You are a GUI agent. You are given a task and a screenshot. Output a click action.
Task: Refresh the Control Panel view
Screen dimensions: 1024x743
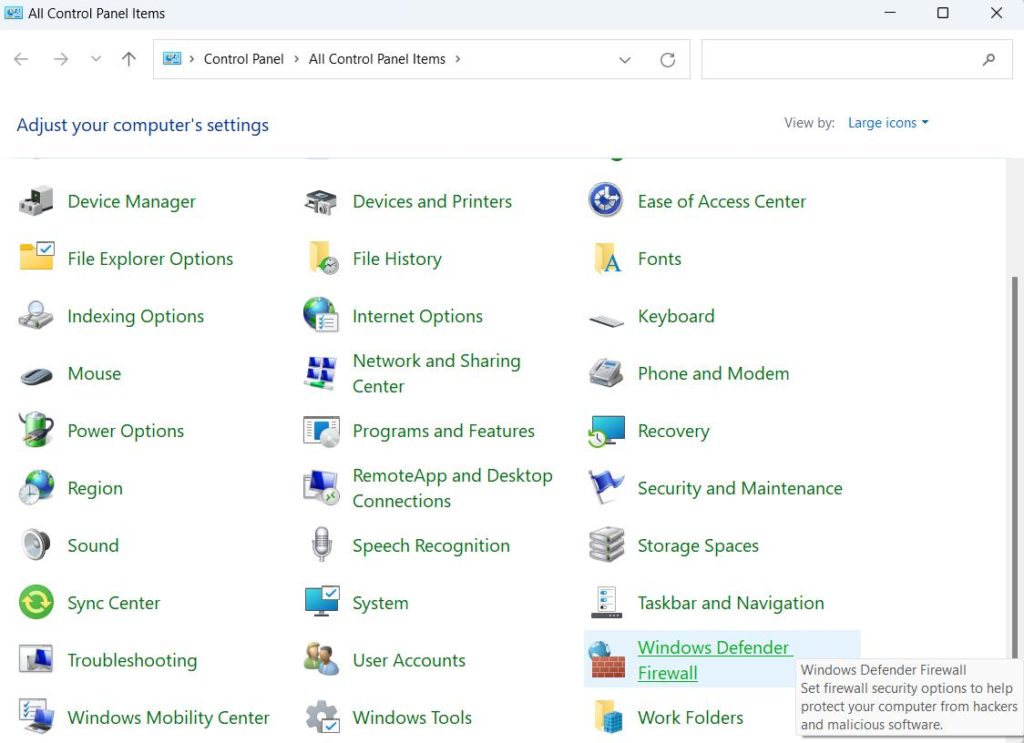pos(667,59)
